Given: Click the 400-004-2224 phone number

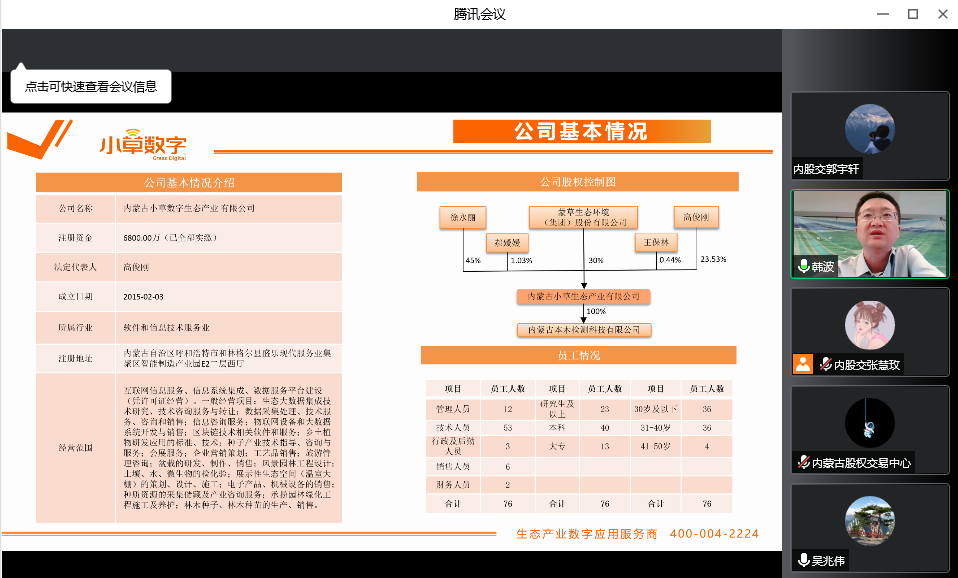Looking at the screenshot, I should click(714, 533).
